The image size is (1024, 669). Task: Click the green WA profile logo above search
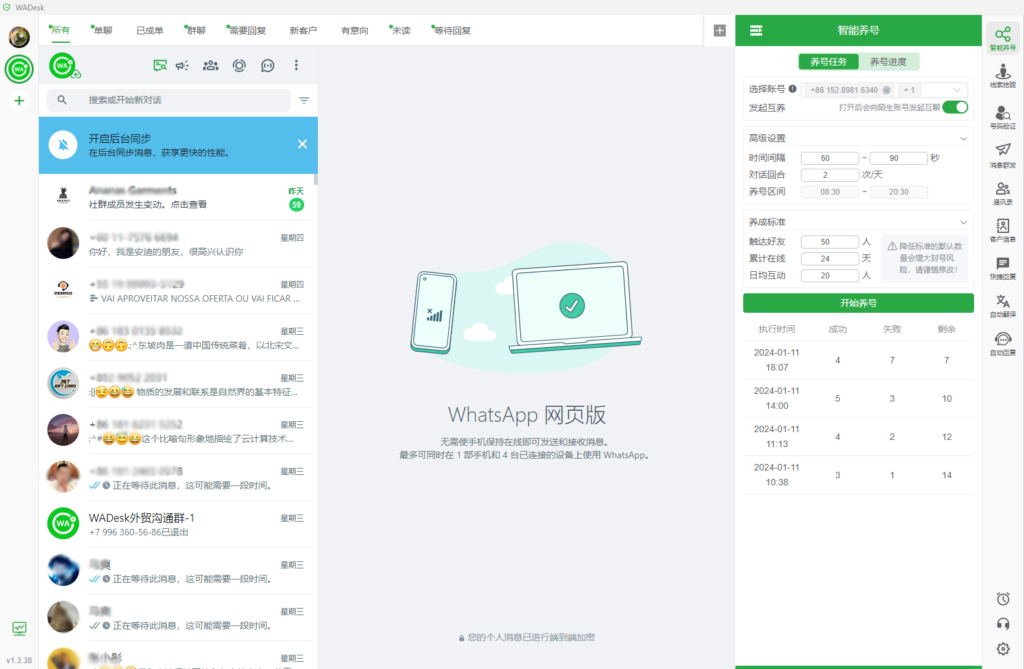coord(63,65)
